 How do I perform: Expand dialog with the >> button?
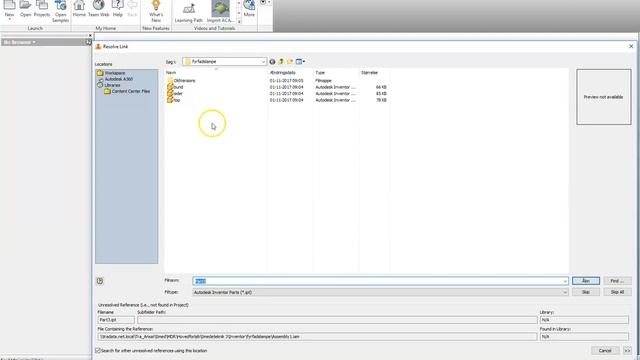point(627,351)
